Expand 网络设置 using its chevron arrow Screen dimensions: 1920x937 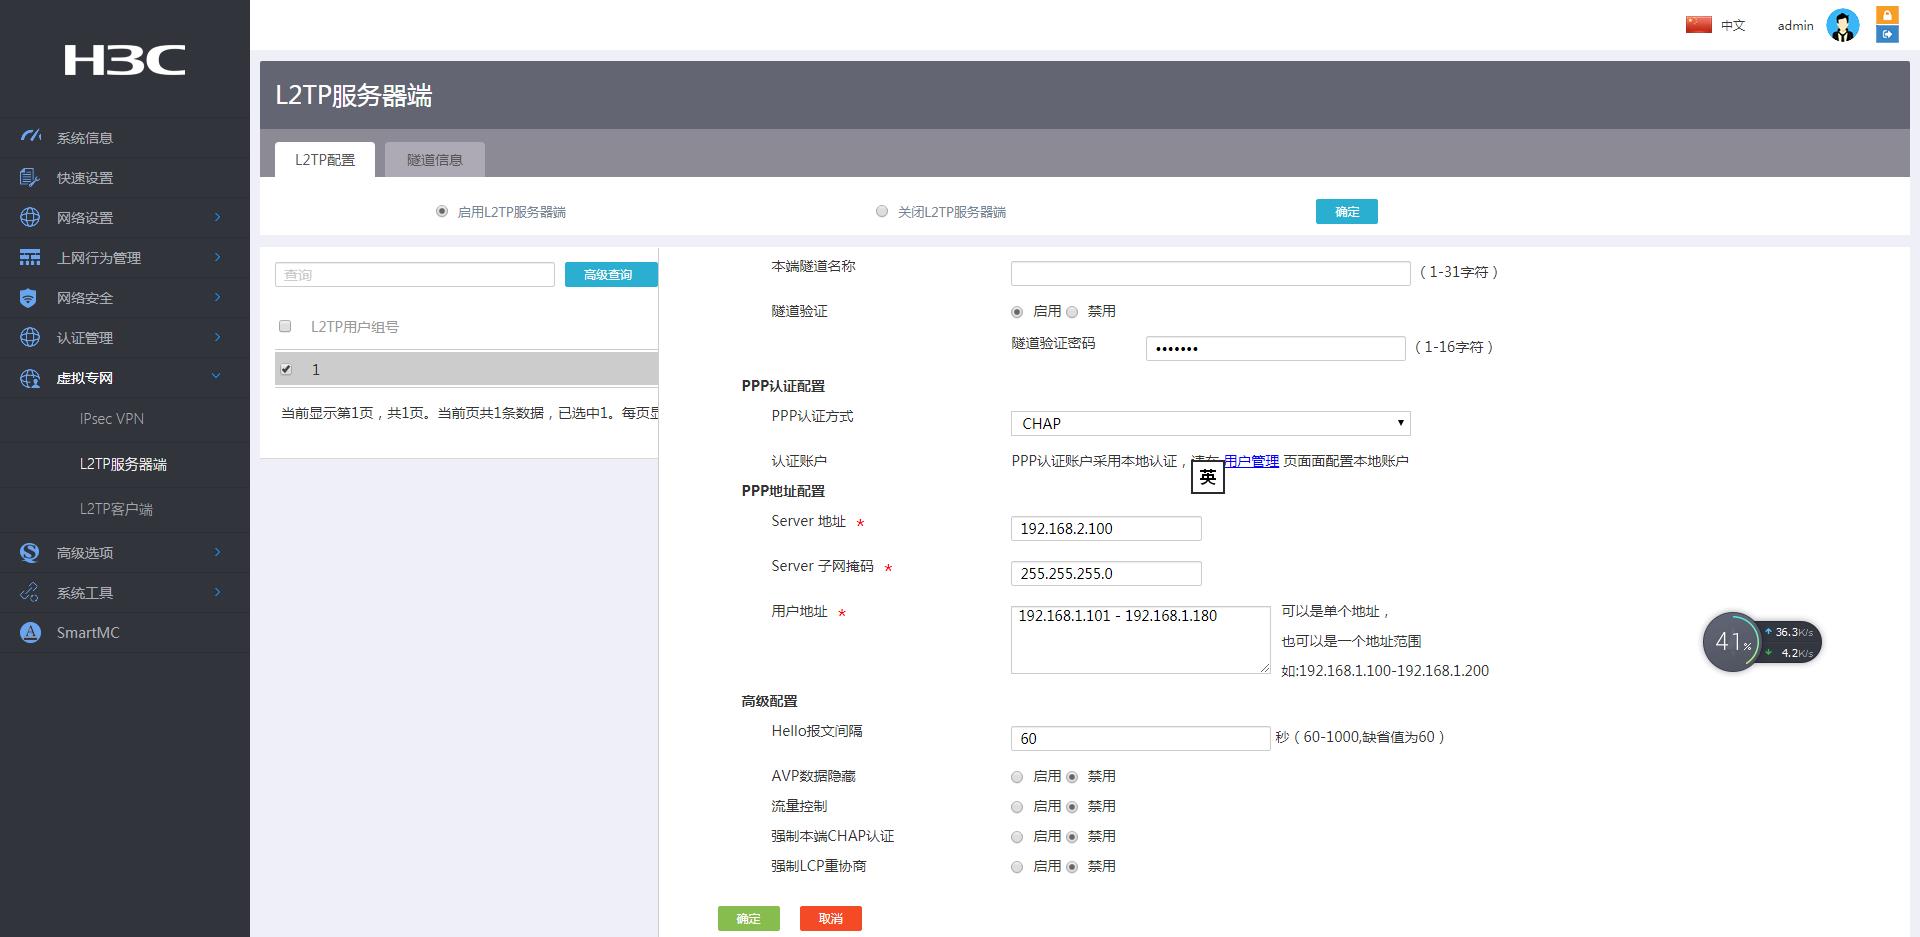217,217
